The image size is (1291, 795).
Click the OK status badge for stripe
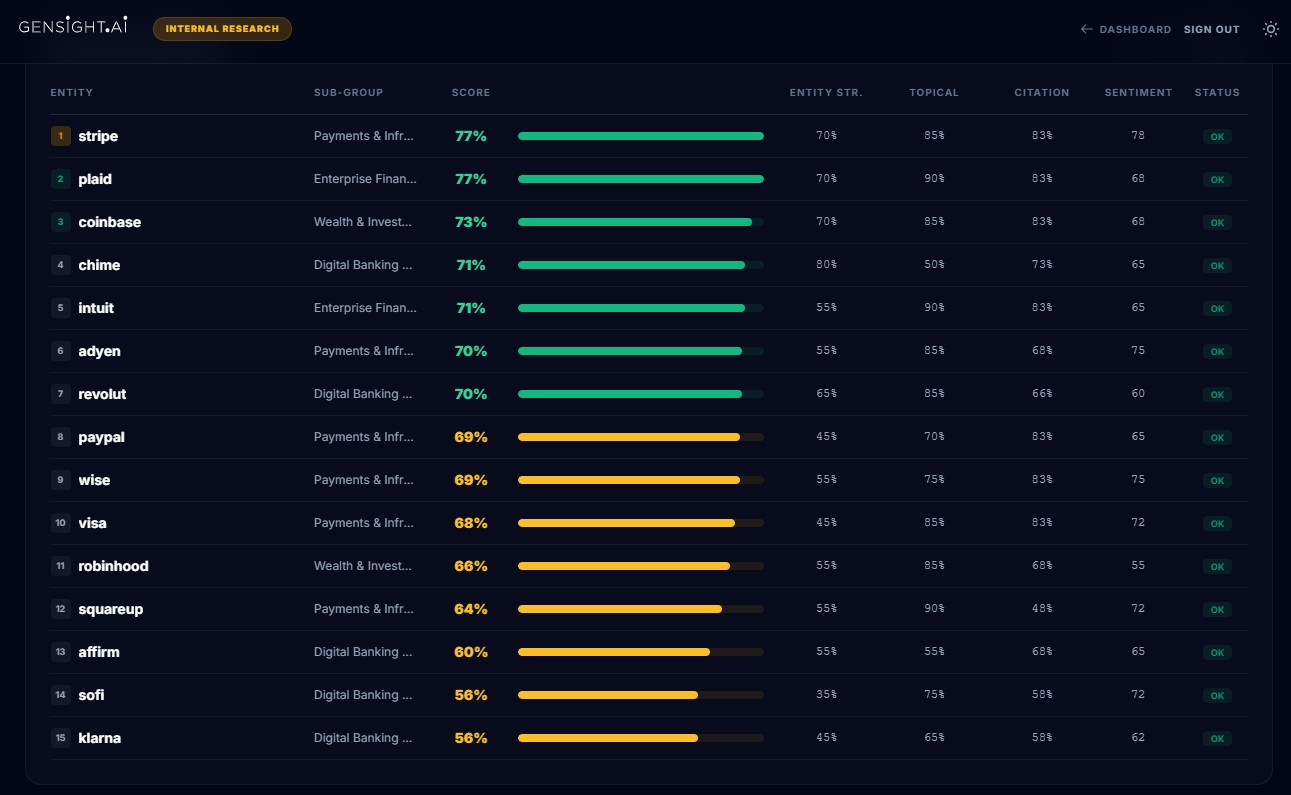tap(1217, 137)
